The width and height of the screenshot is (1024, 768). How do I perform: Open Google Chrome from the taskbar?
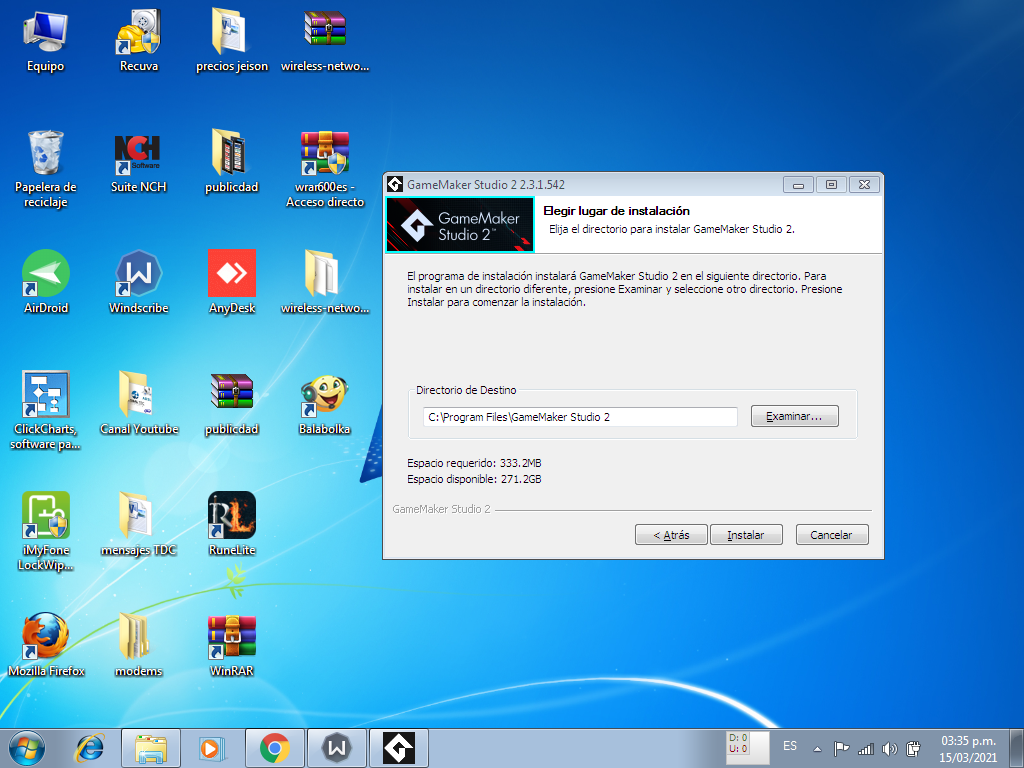point(275,748)
